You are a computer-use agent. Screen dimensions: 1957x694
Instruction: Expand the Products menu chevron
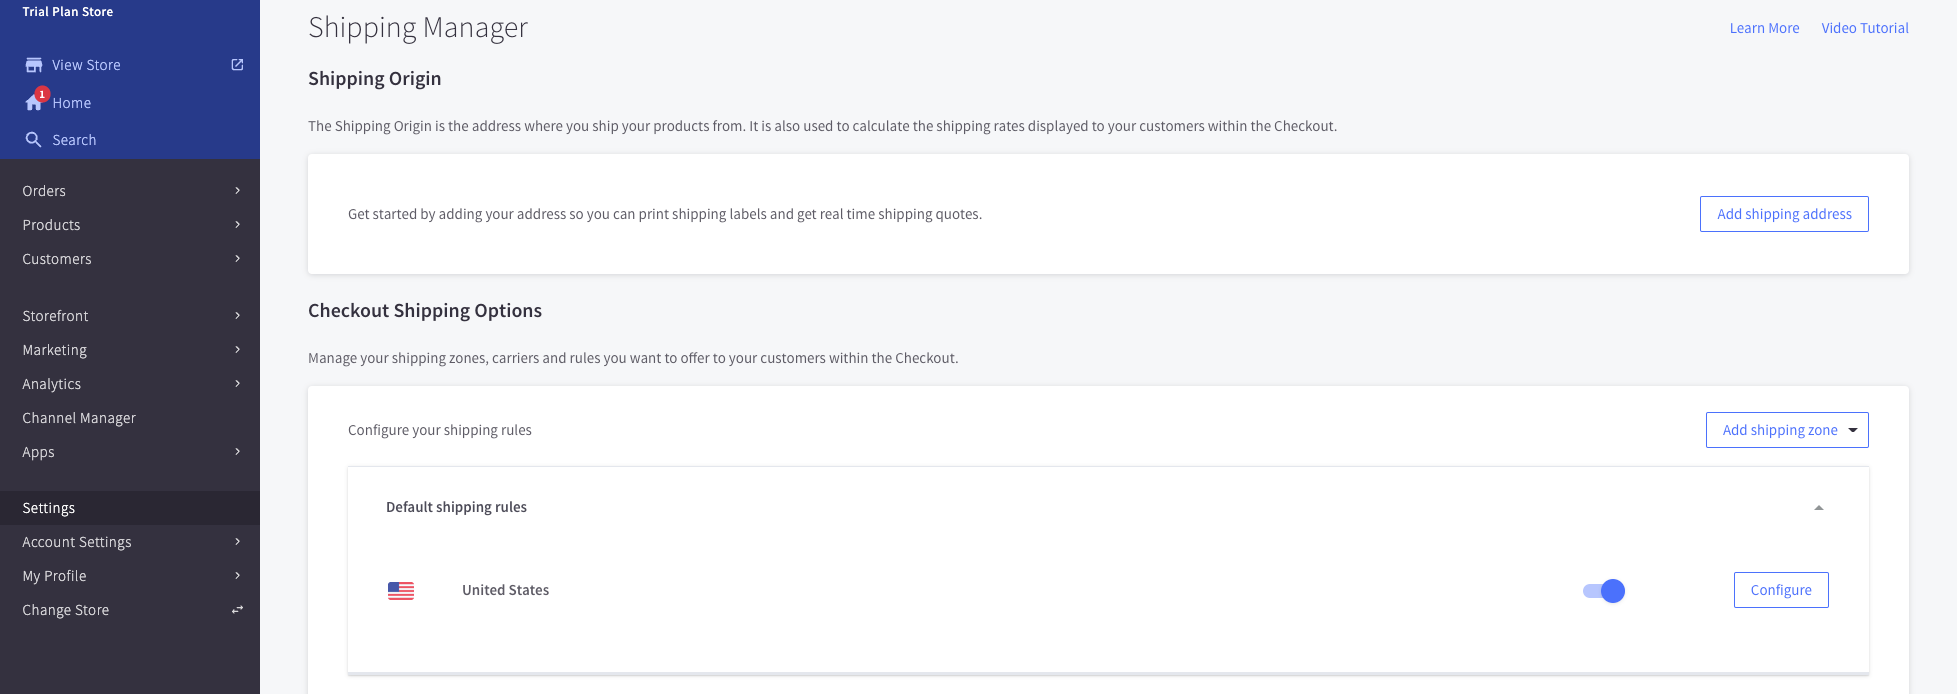coord(237,225)
